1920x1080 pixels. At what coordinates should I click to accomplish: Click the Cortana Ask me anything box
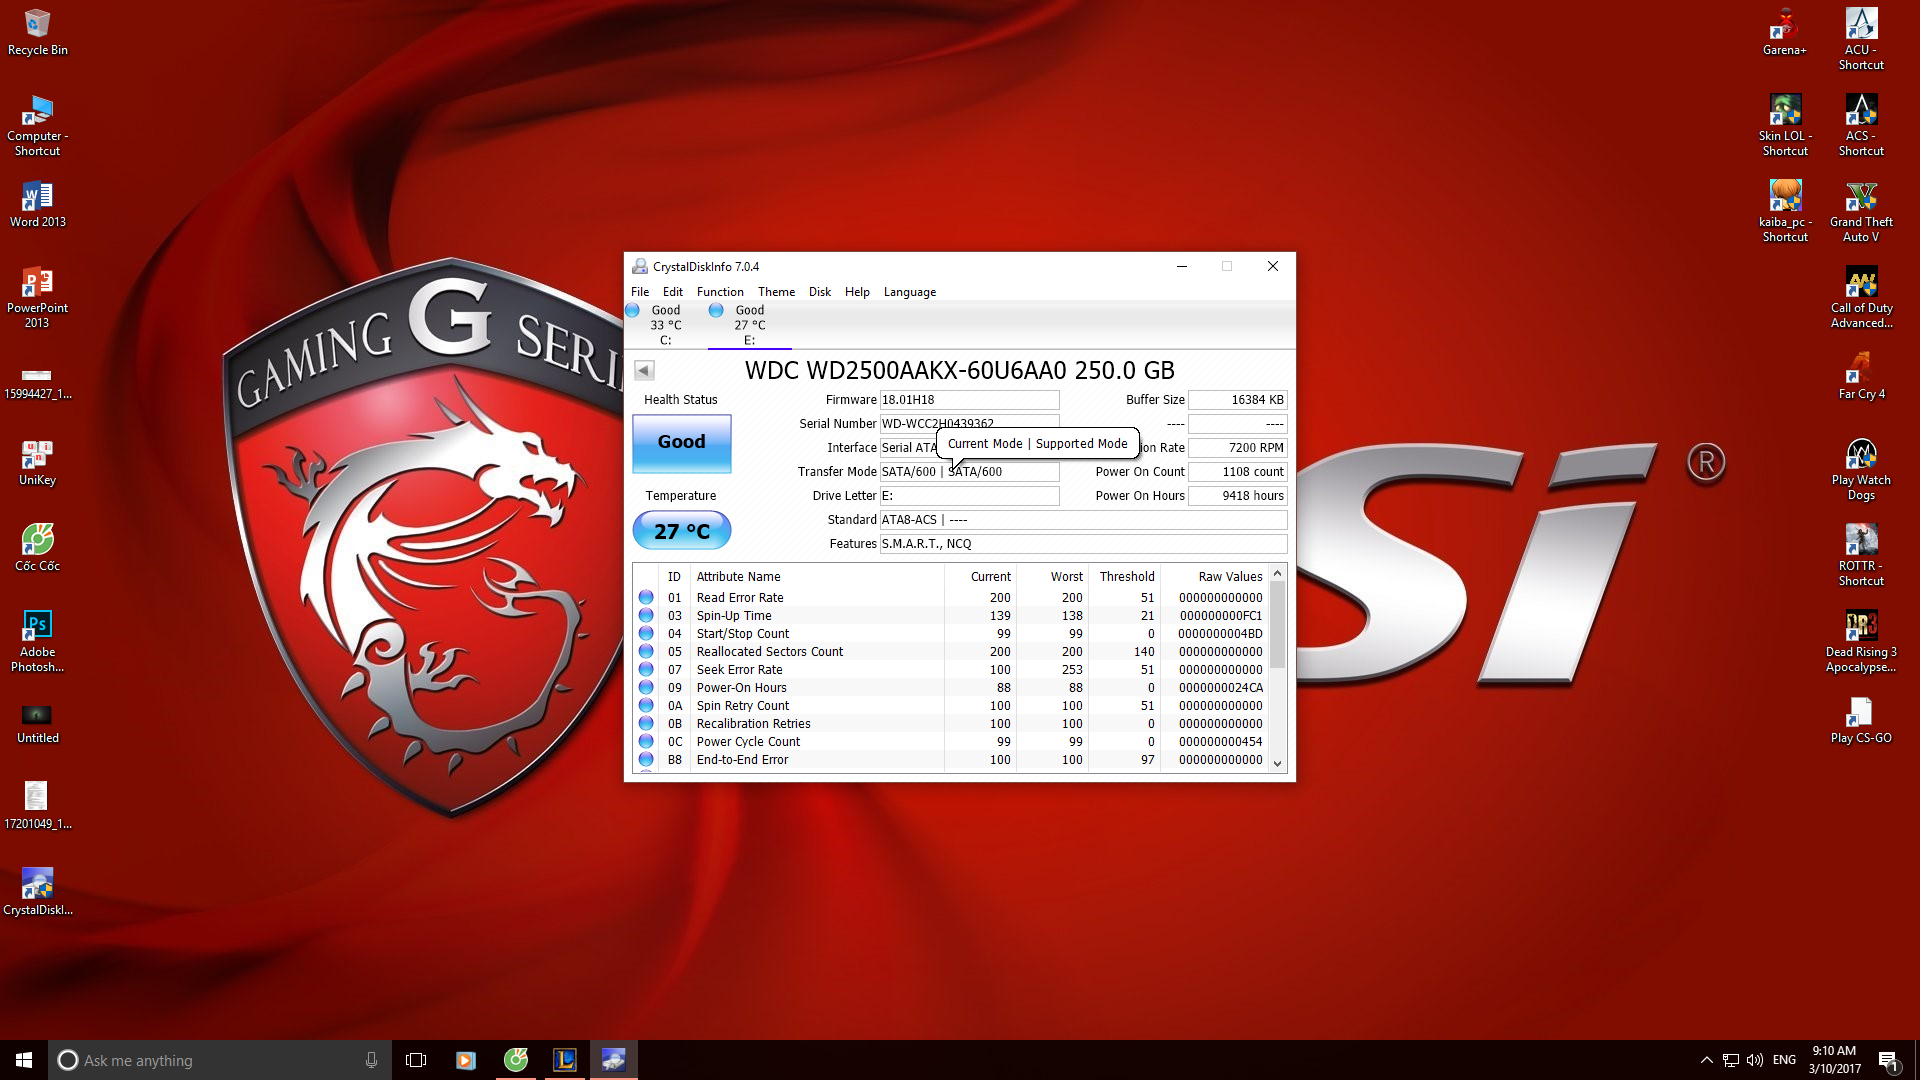(x=220, y=1060)
